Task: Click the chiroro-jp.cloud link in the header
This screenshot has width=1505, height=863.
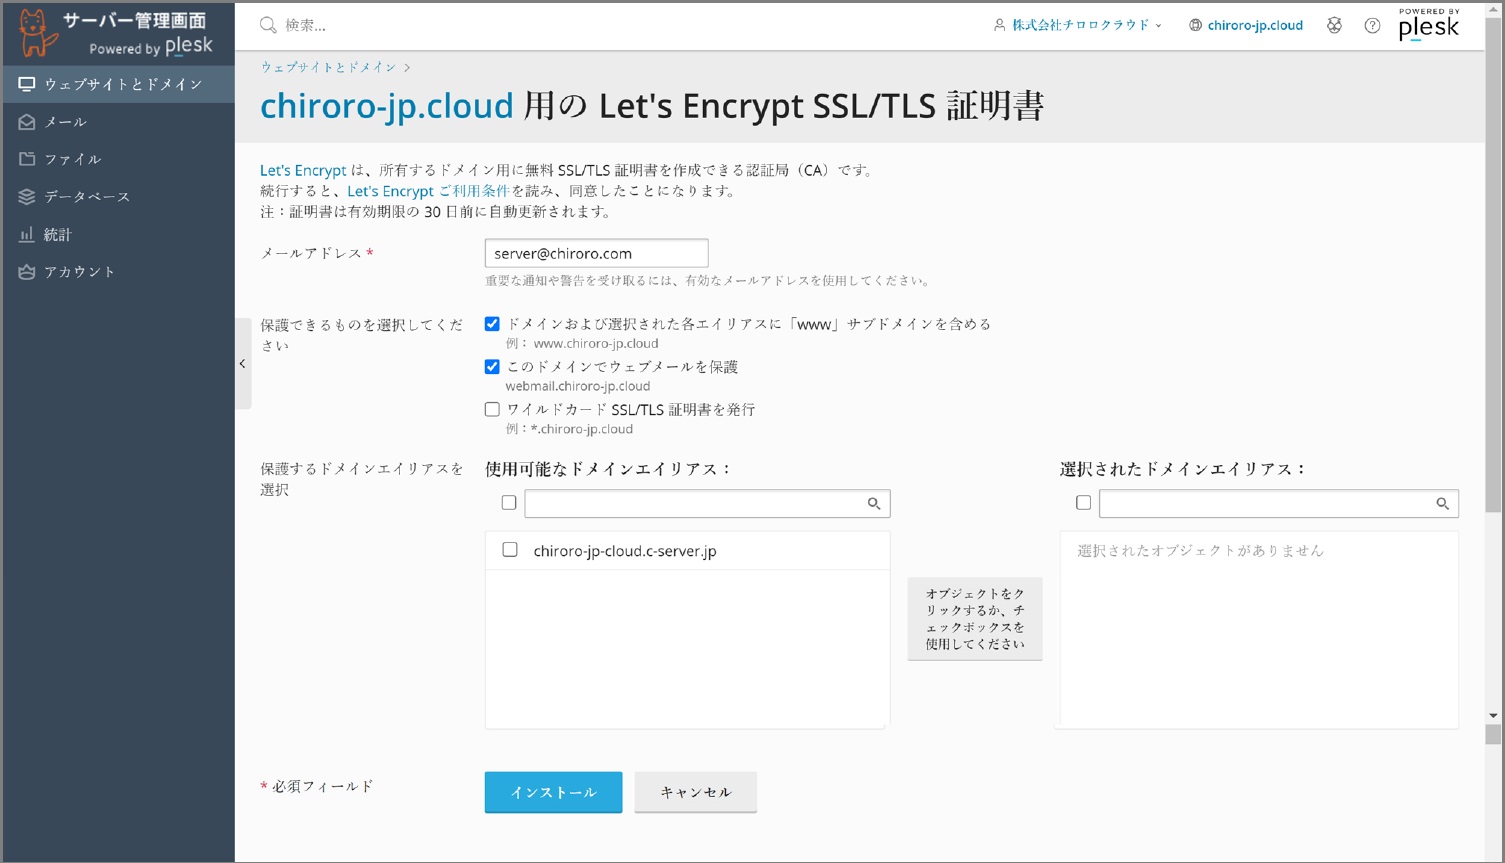Action: point(1255,25)
